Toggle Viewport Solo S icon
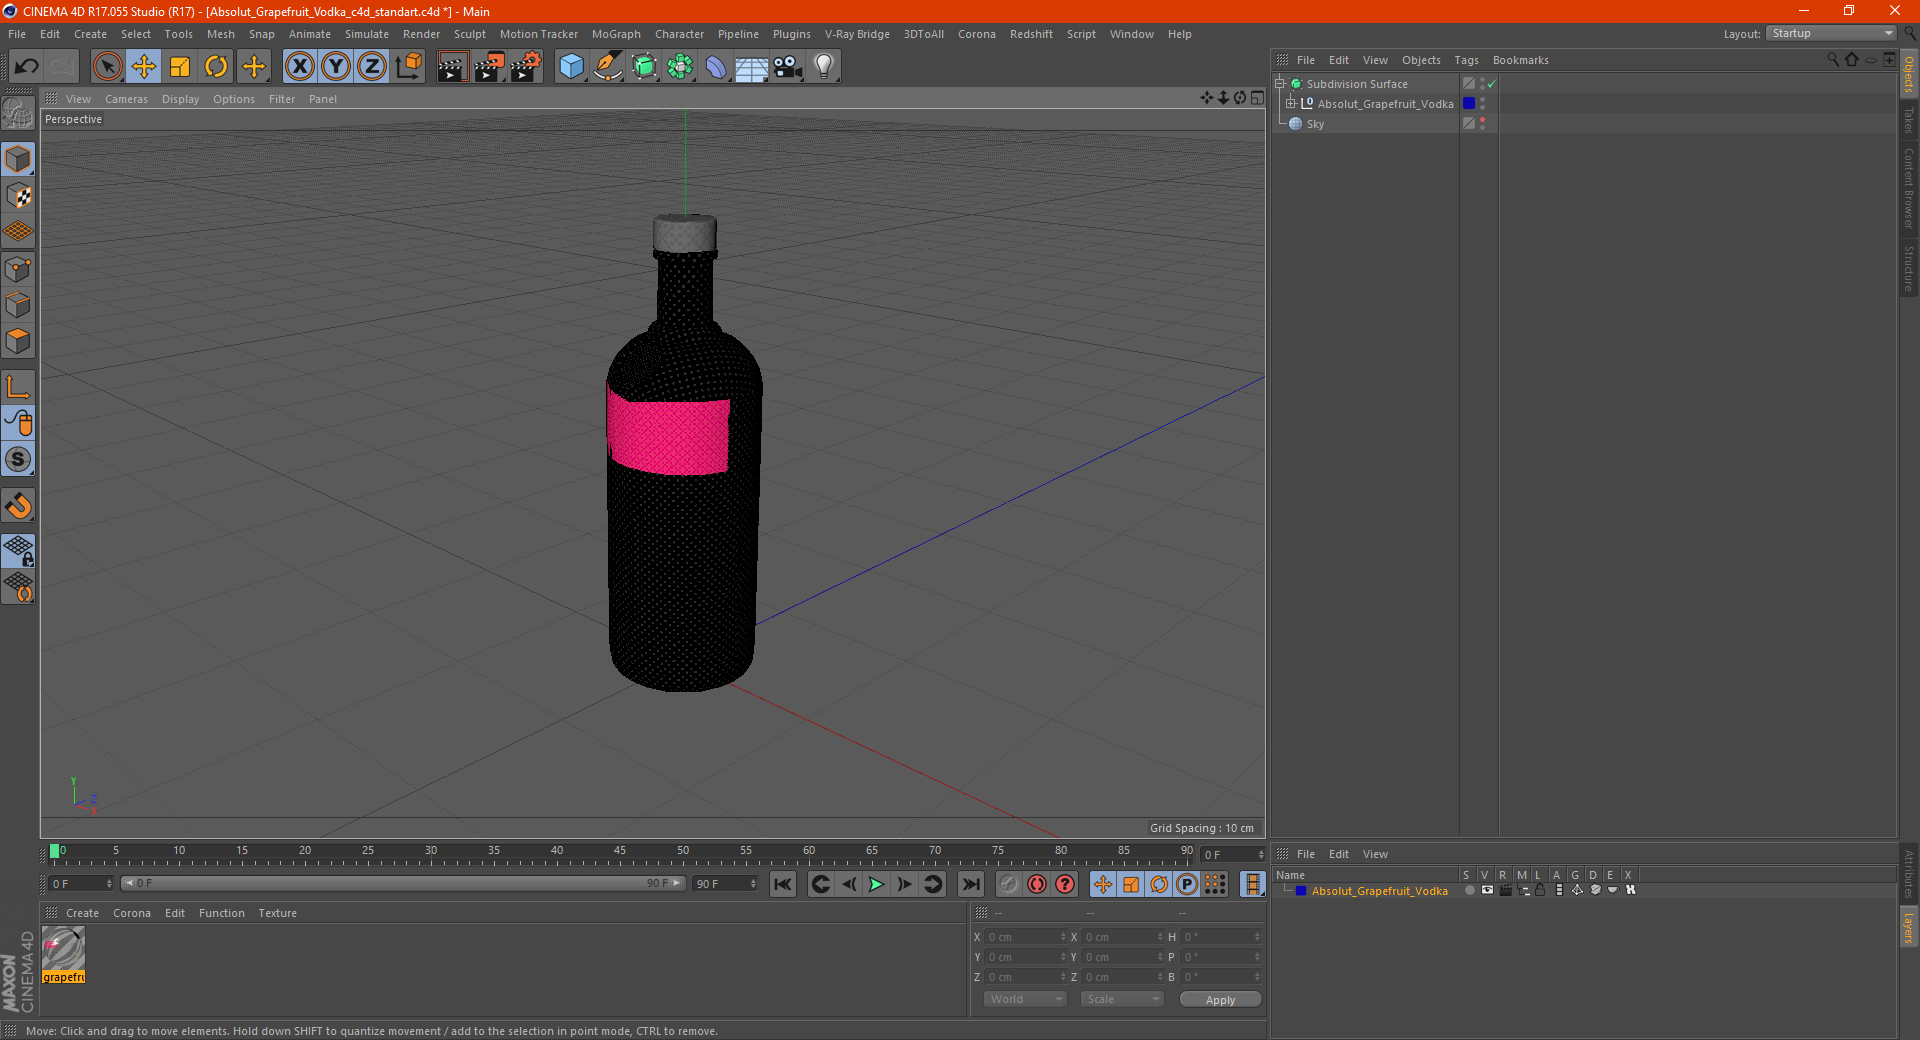This screenshot has width=1920, height=1040. pos(19,459)
